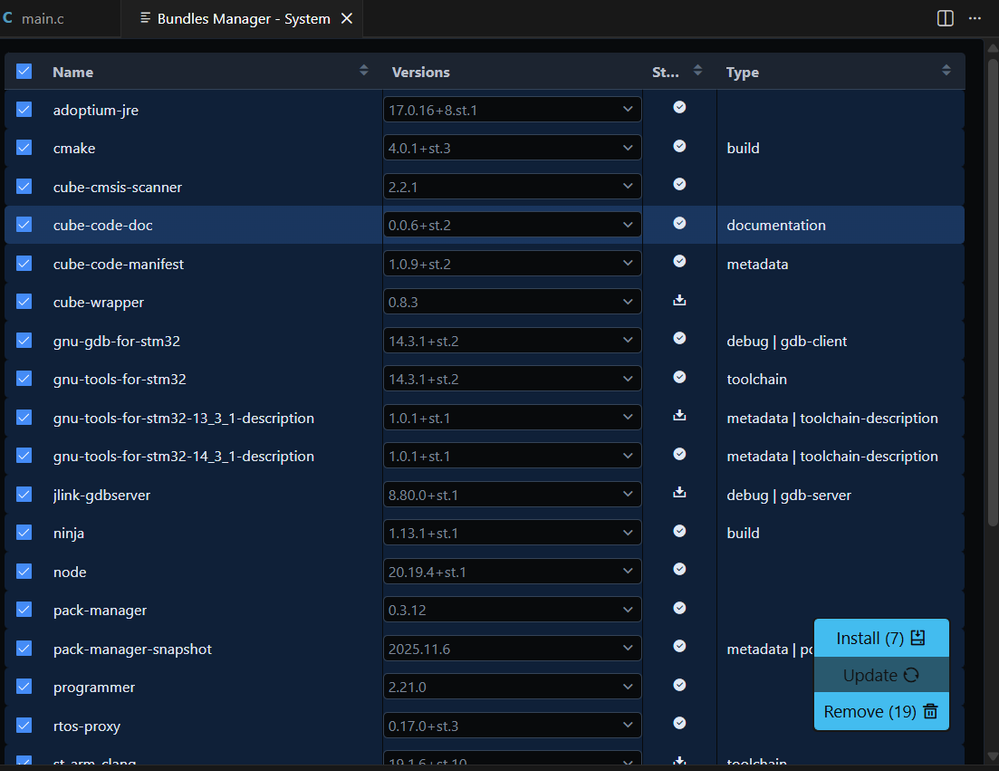Uncheck the cube-code-doc checkbox
999x771 pixels.
coord(24,225)
